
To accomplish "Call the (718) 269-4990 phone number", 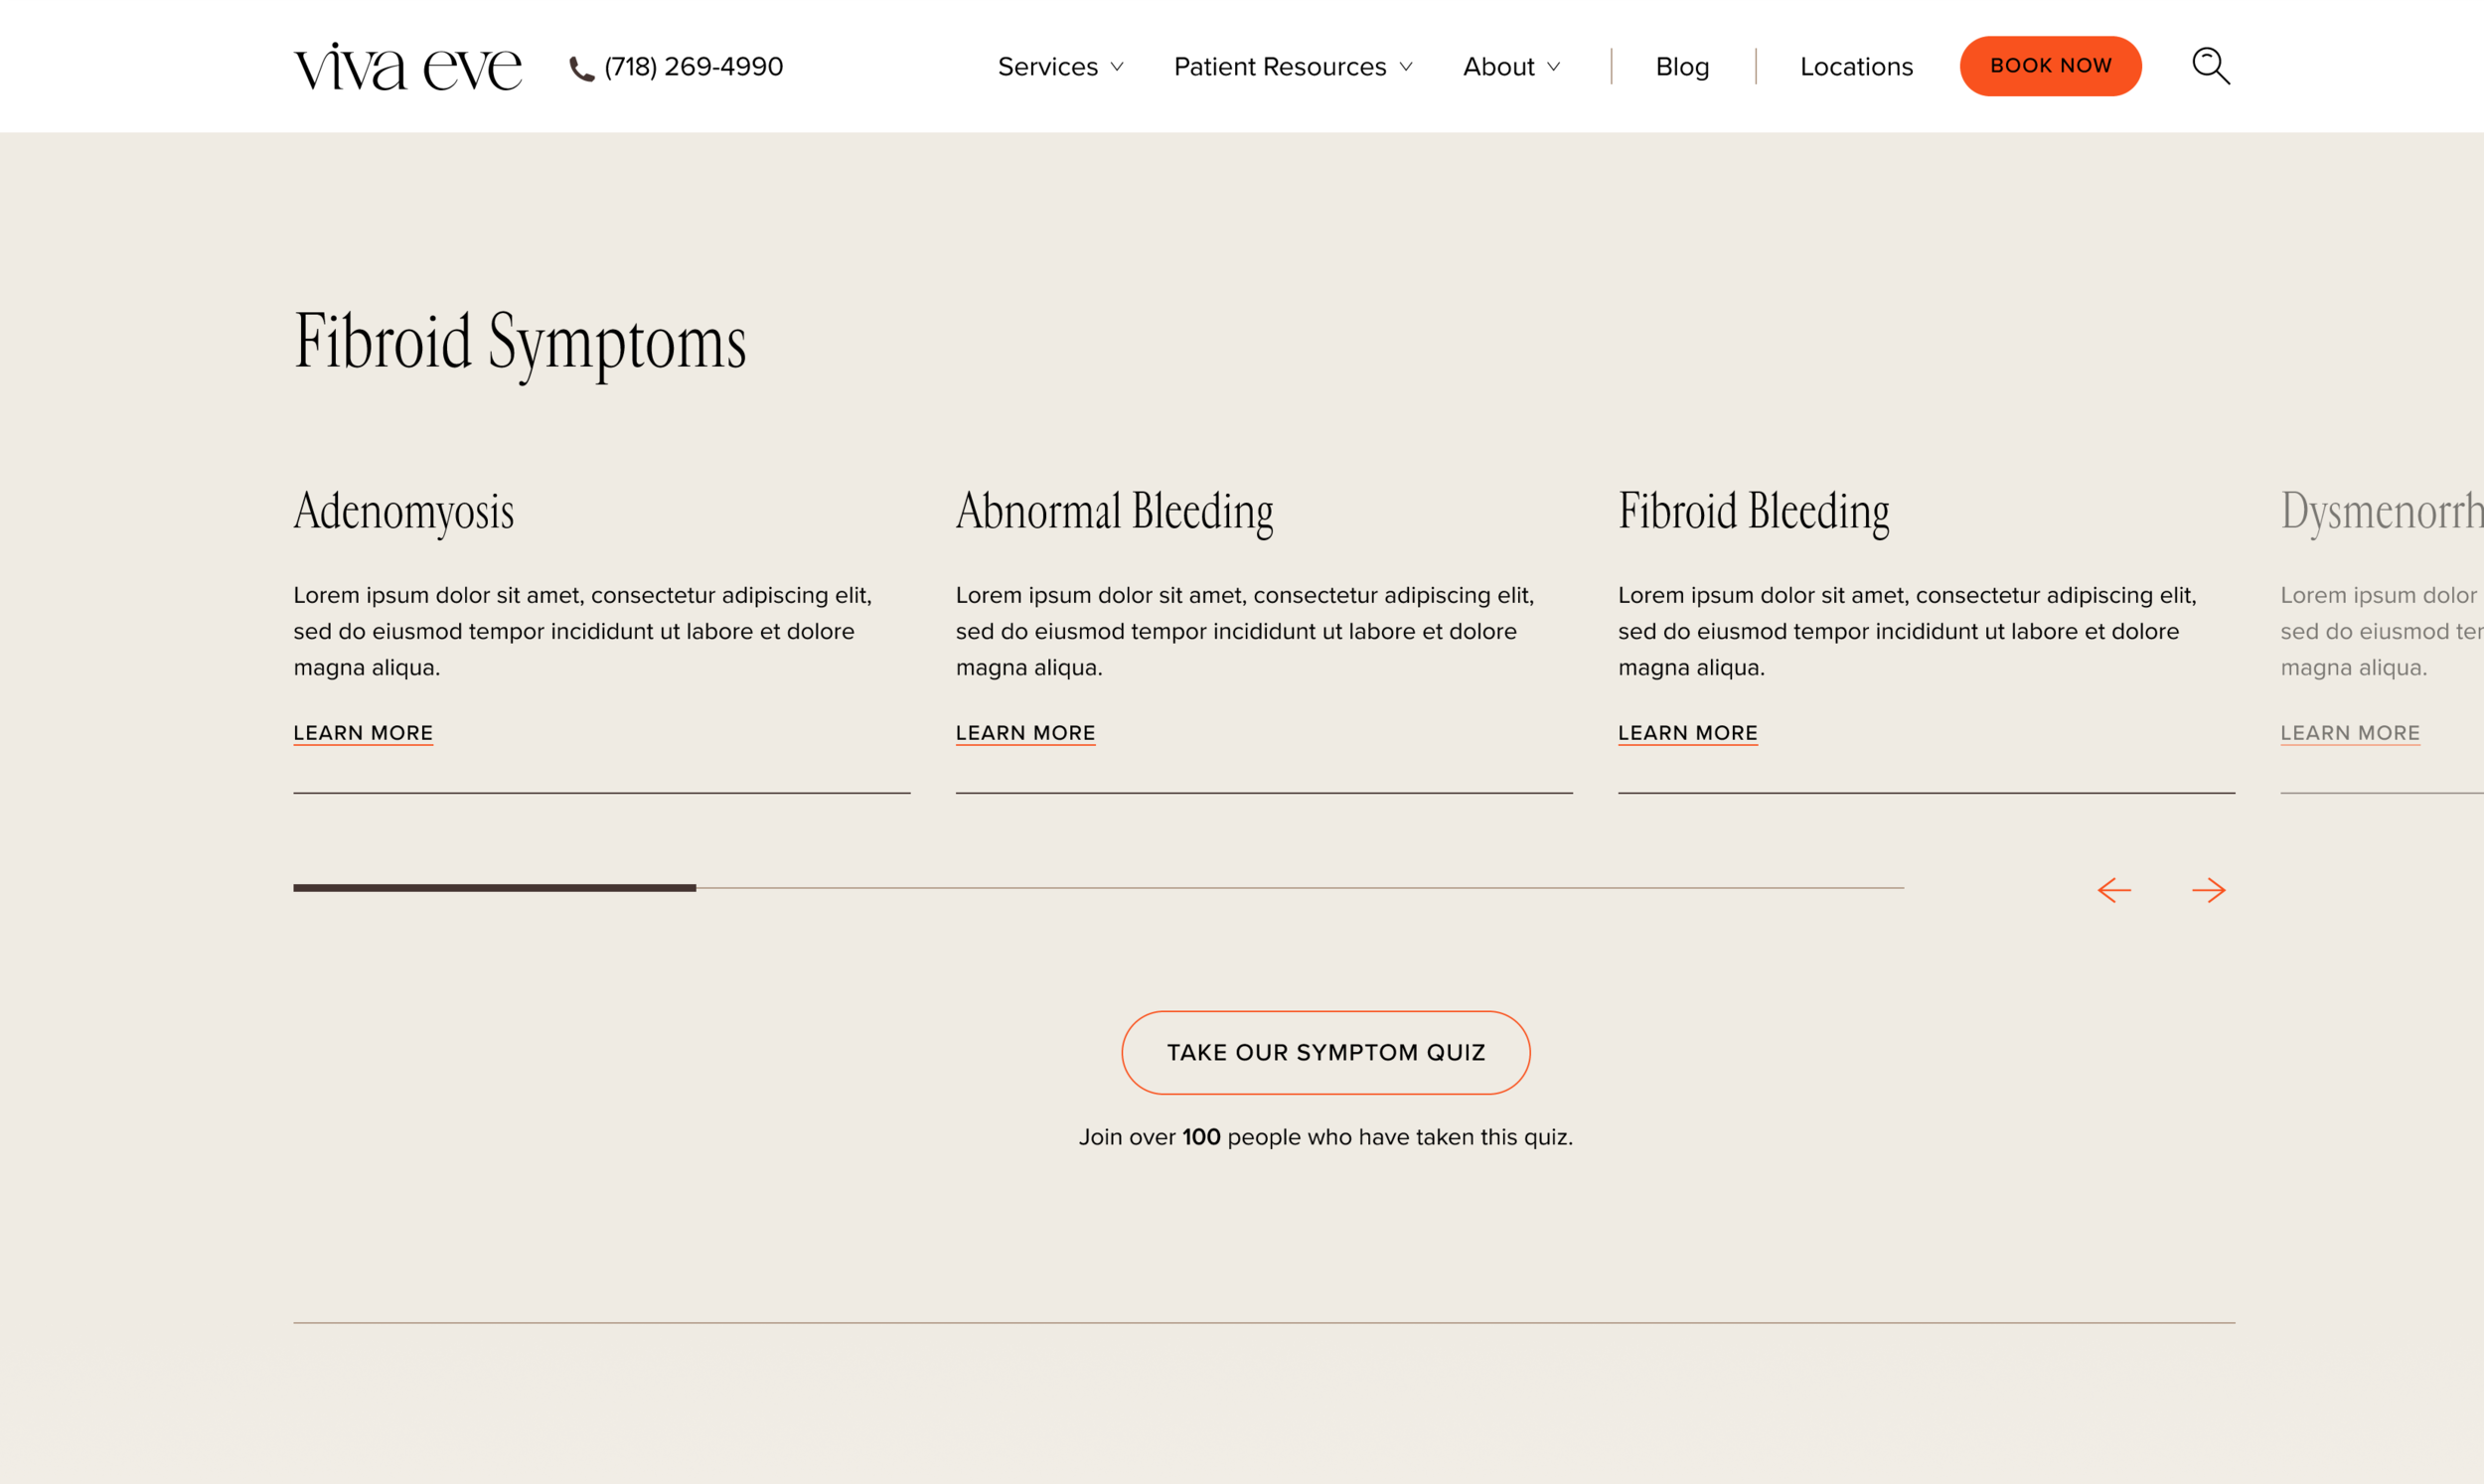I will coord(693,67).
